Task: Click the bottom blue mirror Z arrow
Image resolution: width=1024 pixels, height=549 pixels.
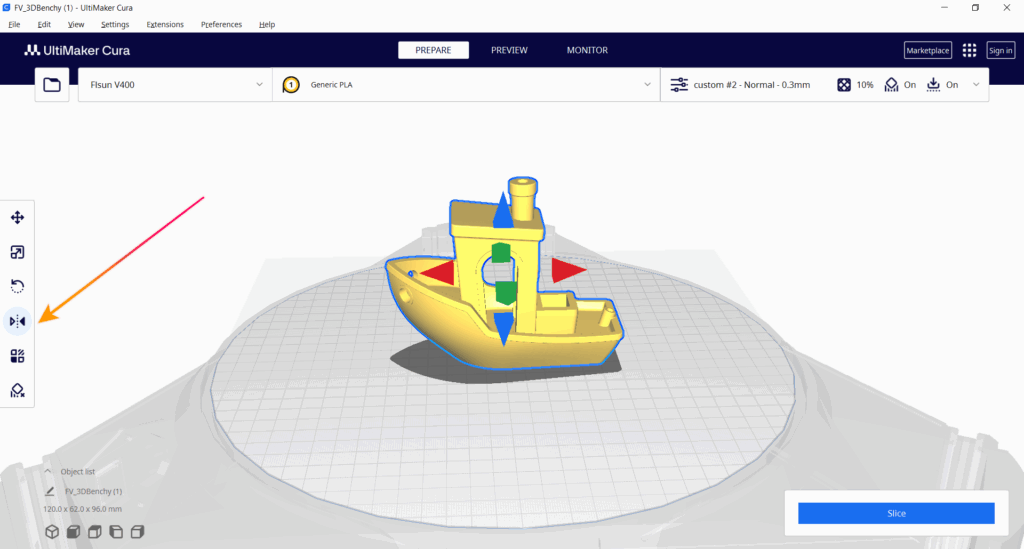Action: pyautogui.click(x=504, y=328)
